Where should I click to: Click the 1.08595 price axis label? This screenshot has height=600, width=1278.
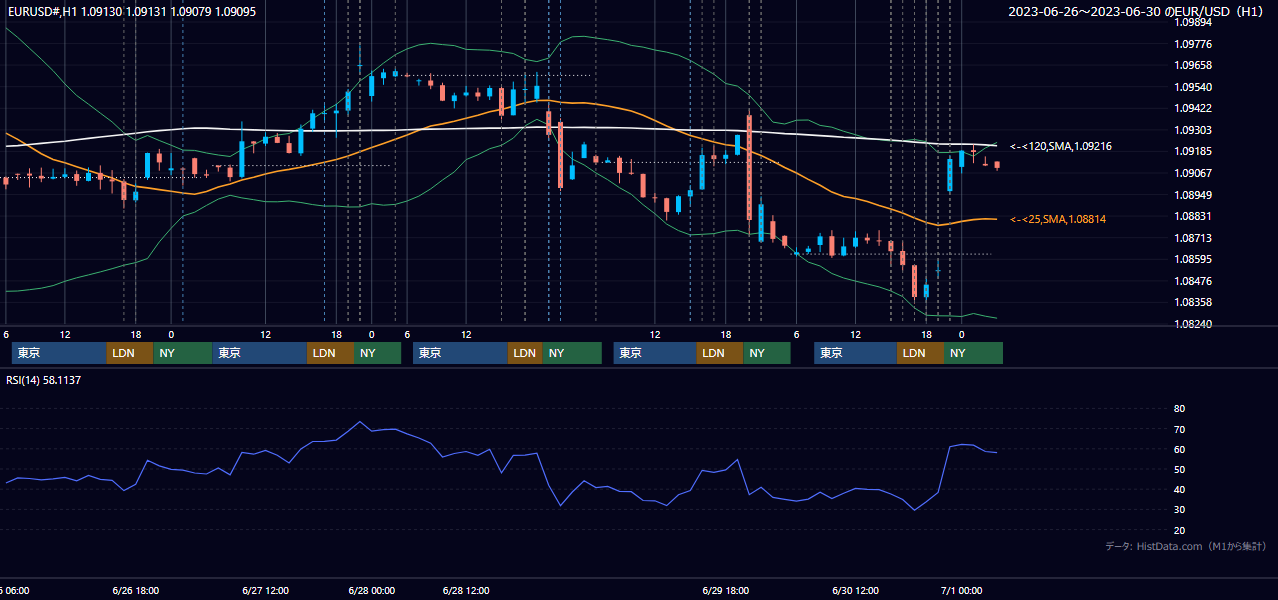[1193, 259]
